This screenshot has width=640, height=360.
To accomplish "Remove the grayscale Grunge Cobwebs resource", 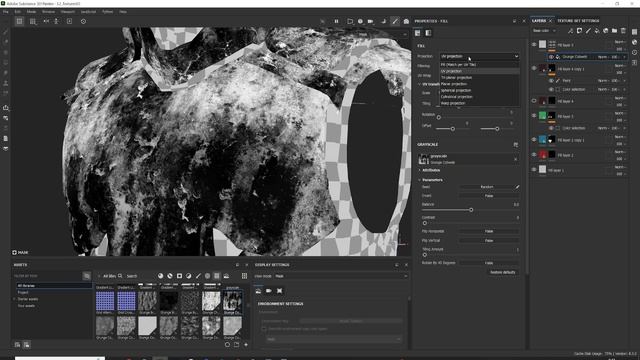I will tap(516, 159).
